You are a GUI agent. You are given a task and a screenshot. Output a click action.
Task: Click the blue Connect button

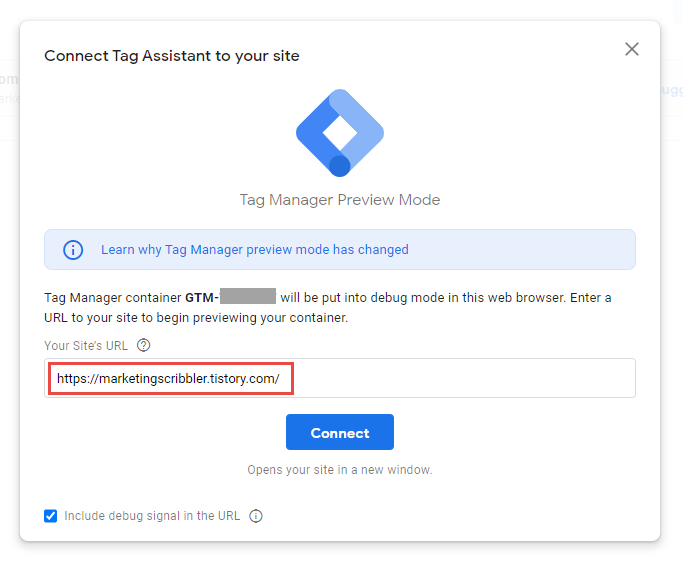340,432
